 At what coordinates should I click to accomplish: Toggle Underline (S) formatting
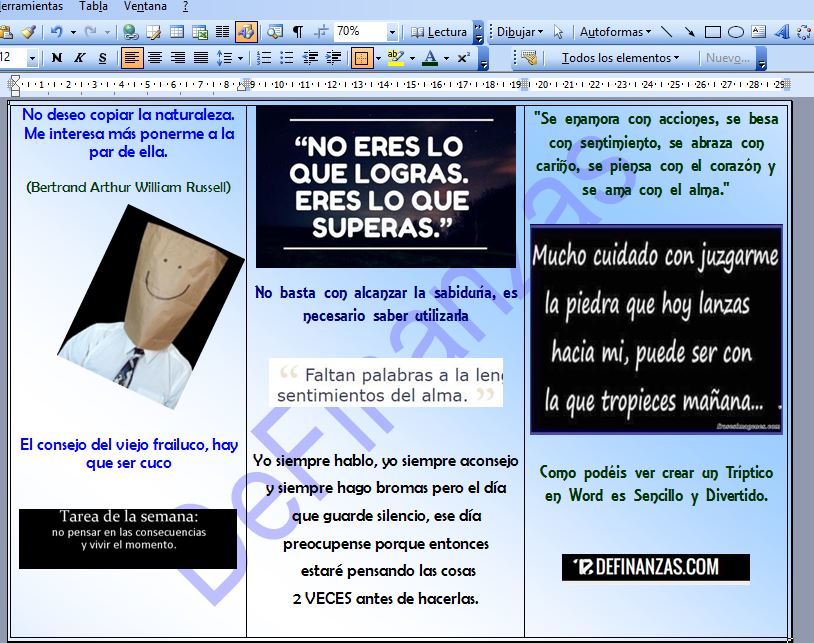click(103, 58)
